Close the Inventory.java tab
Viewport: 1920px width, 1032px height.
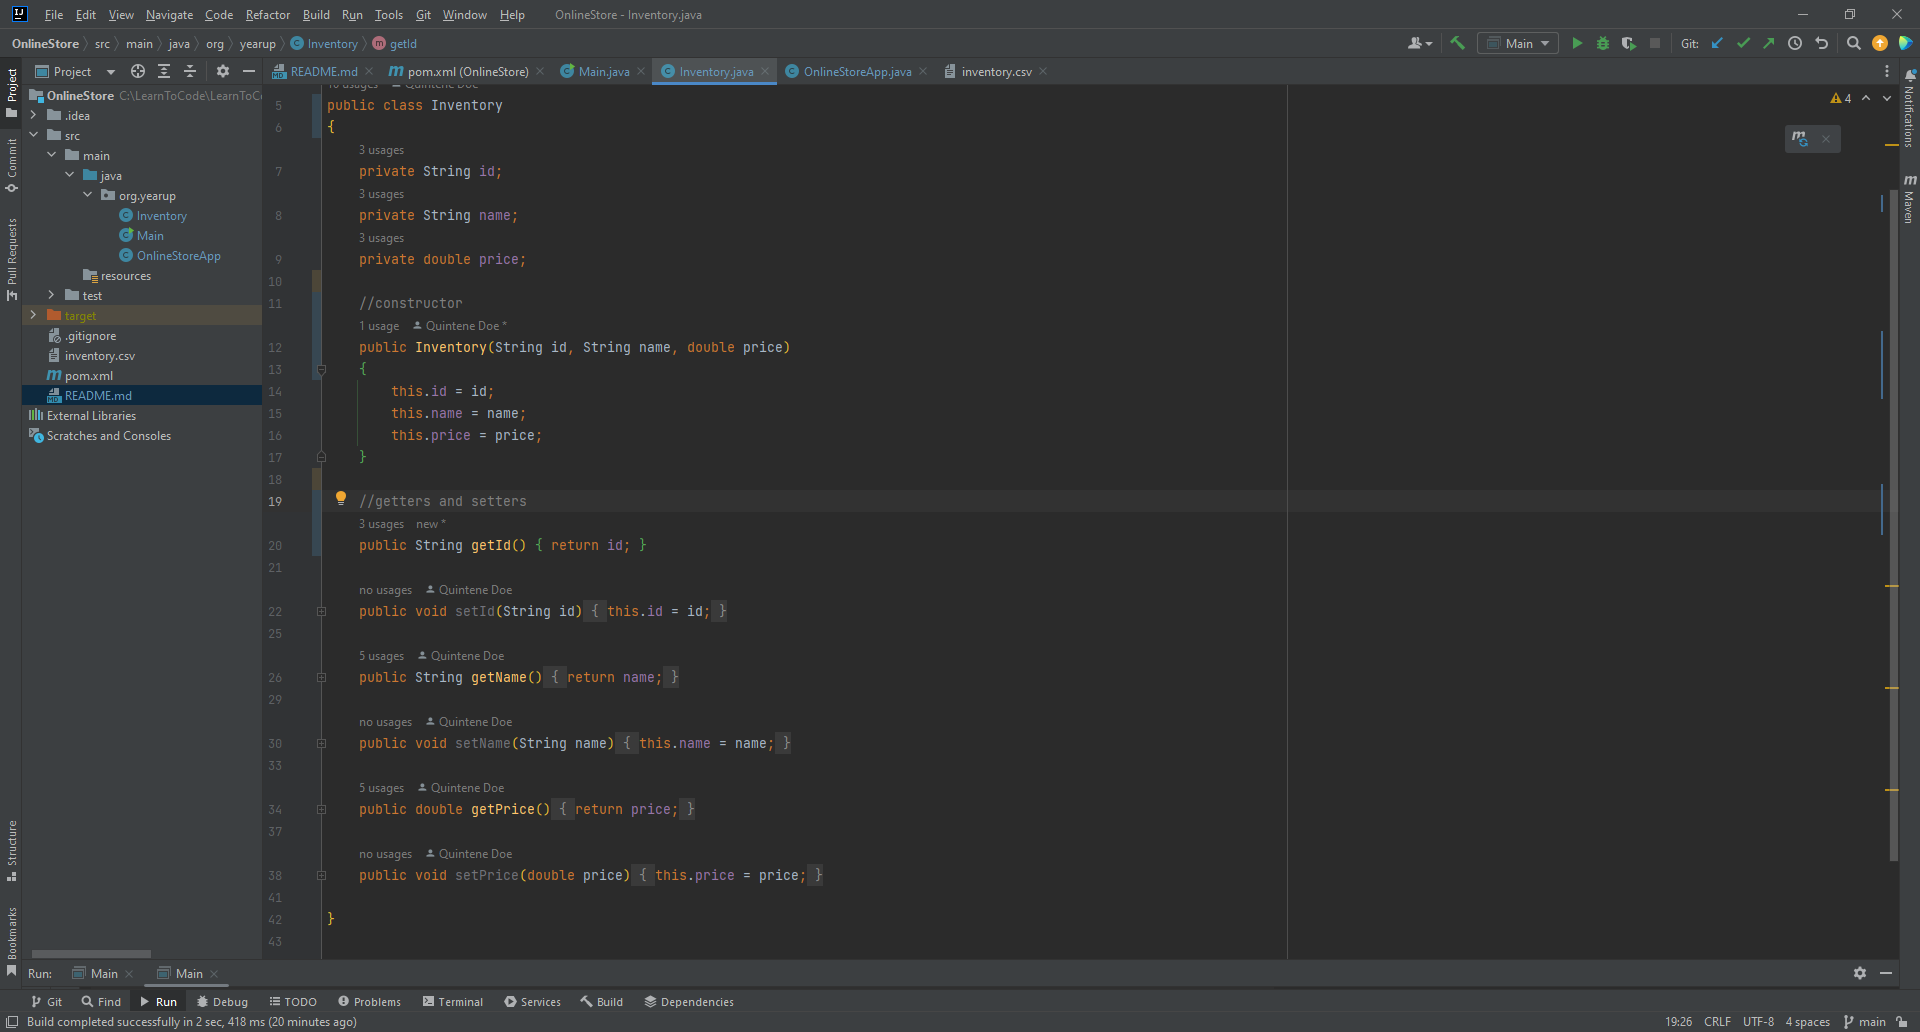[x=765, y=71]
